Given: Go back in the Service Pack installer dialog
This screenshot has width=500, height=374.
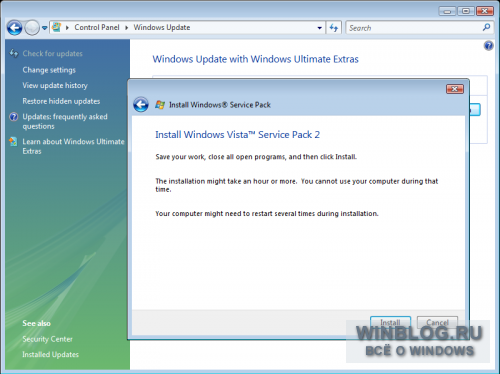Looking at the screenshot, I should click(141, 105).
